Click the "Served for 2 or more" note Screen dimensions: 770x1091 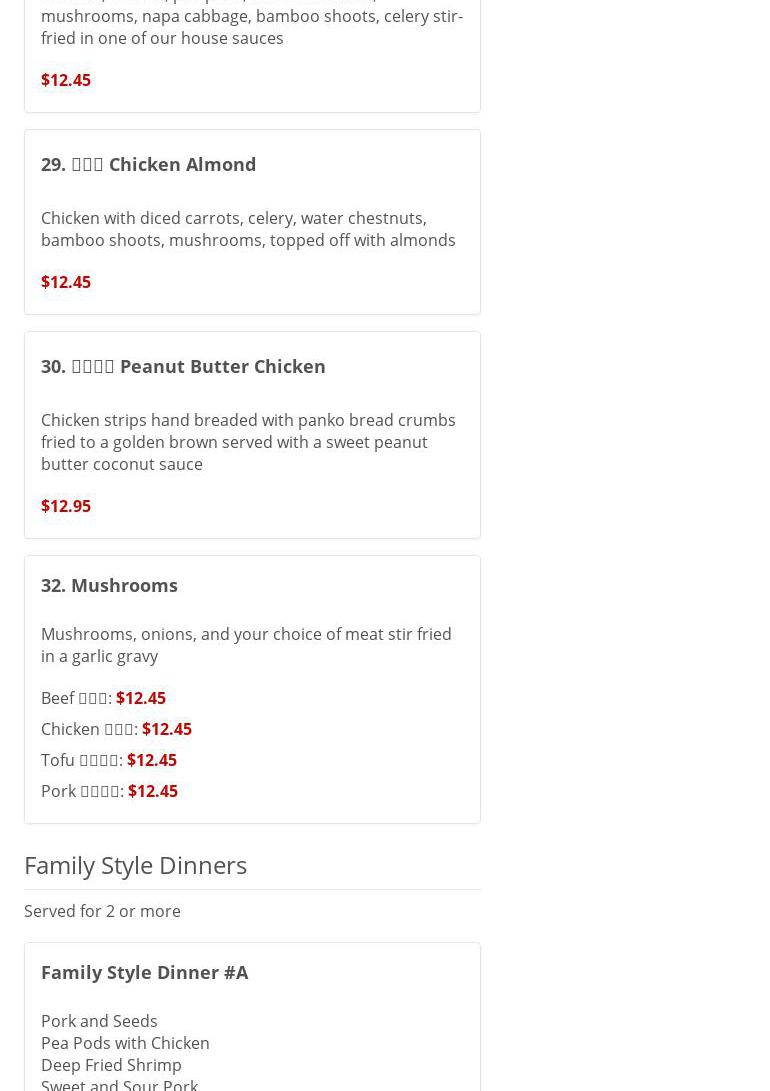point(102,911)
